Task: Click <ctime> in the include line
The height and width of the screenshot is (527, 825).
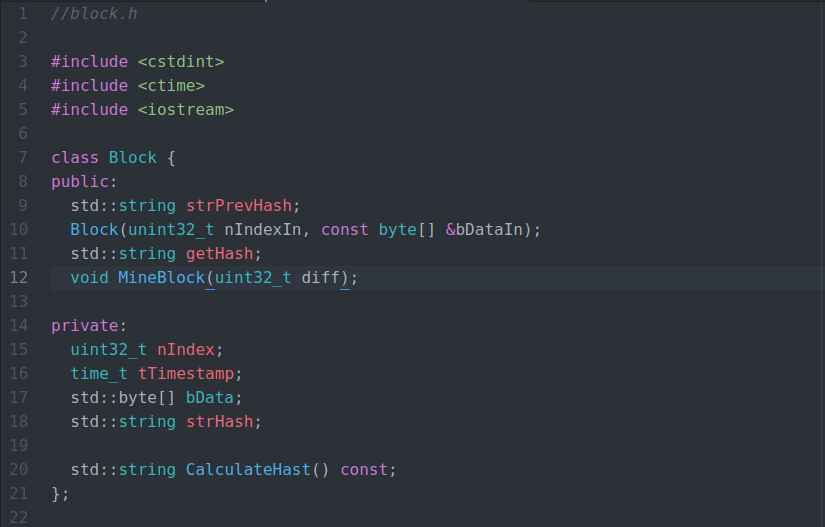Action: click(171, 85)
